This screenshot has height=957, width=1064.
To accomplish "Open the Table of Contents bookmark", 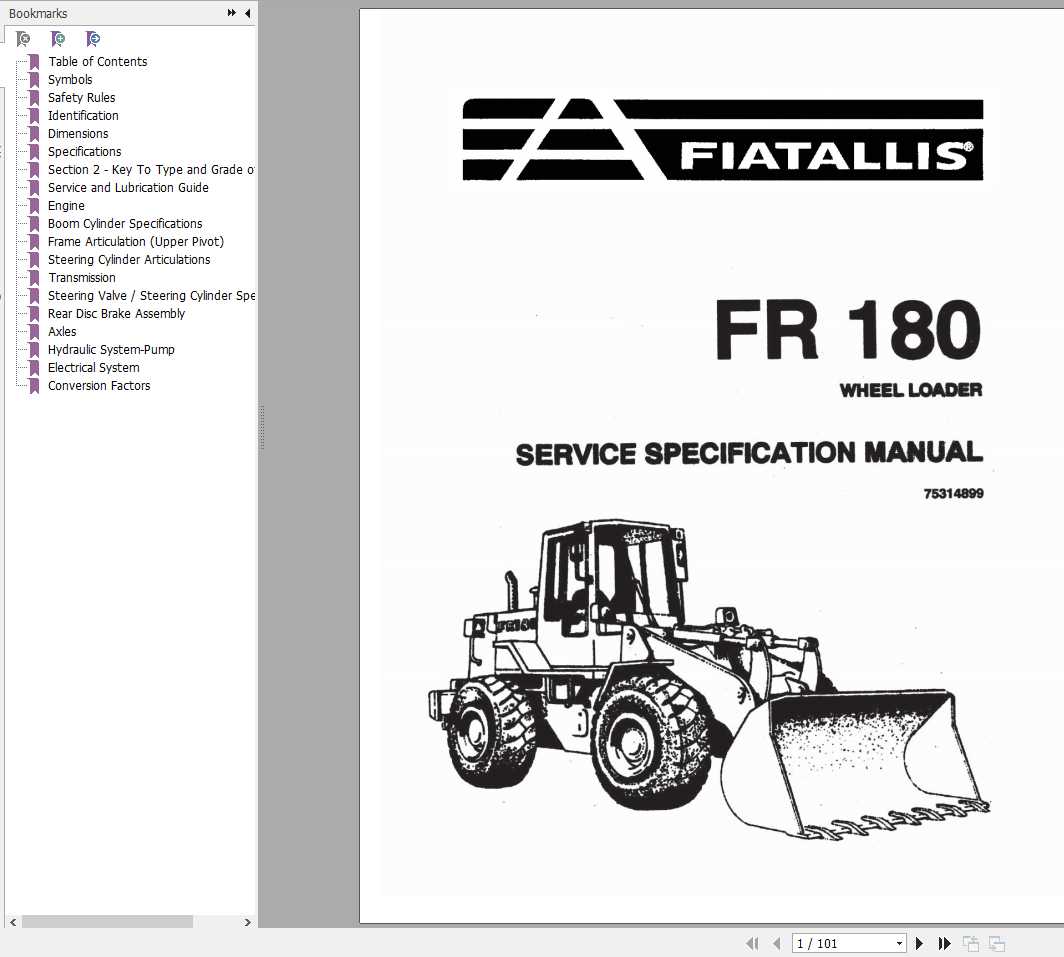I will [x=97, y=61].
